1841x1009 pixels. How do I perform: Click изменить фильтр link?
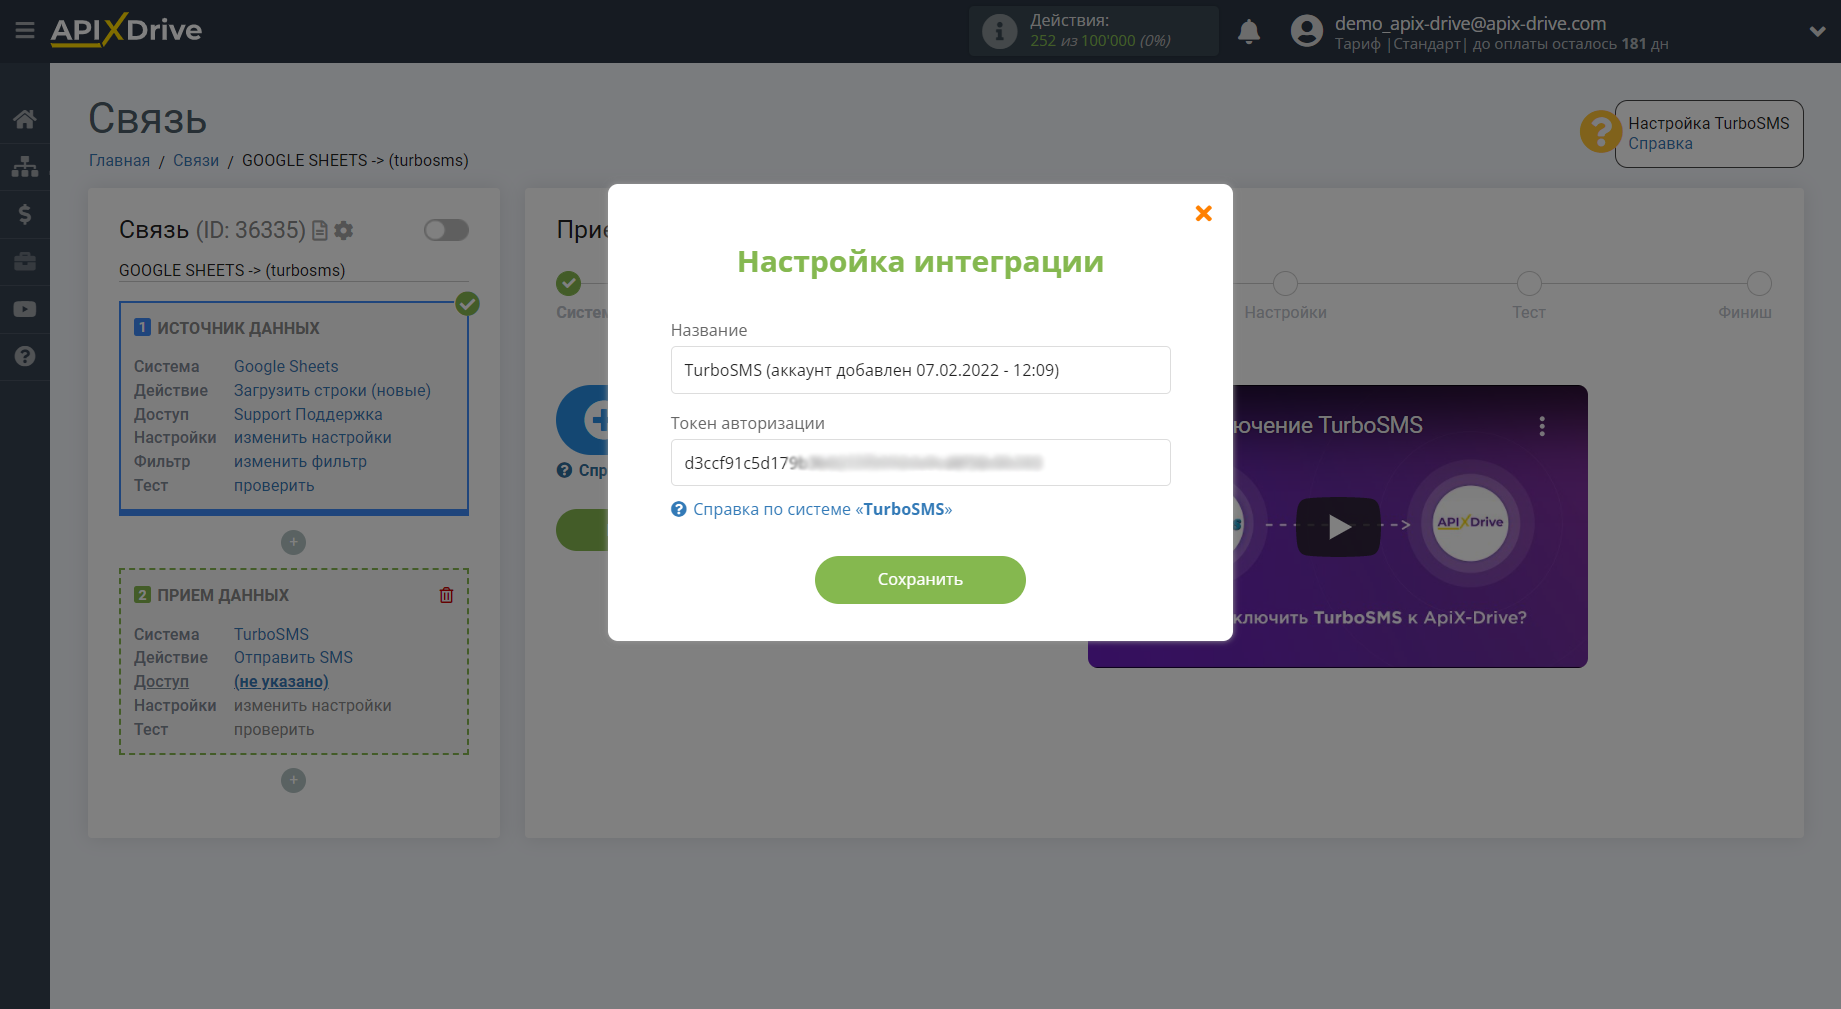click(300, 462)
